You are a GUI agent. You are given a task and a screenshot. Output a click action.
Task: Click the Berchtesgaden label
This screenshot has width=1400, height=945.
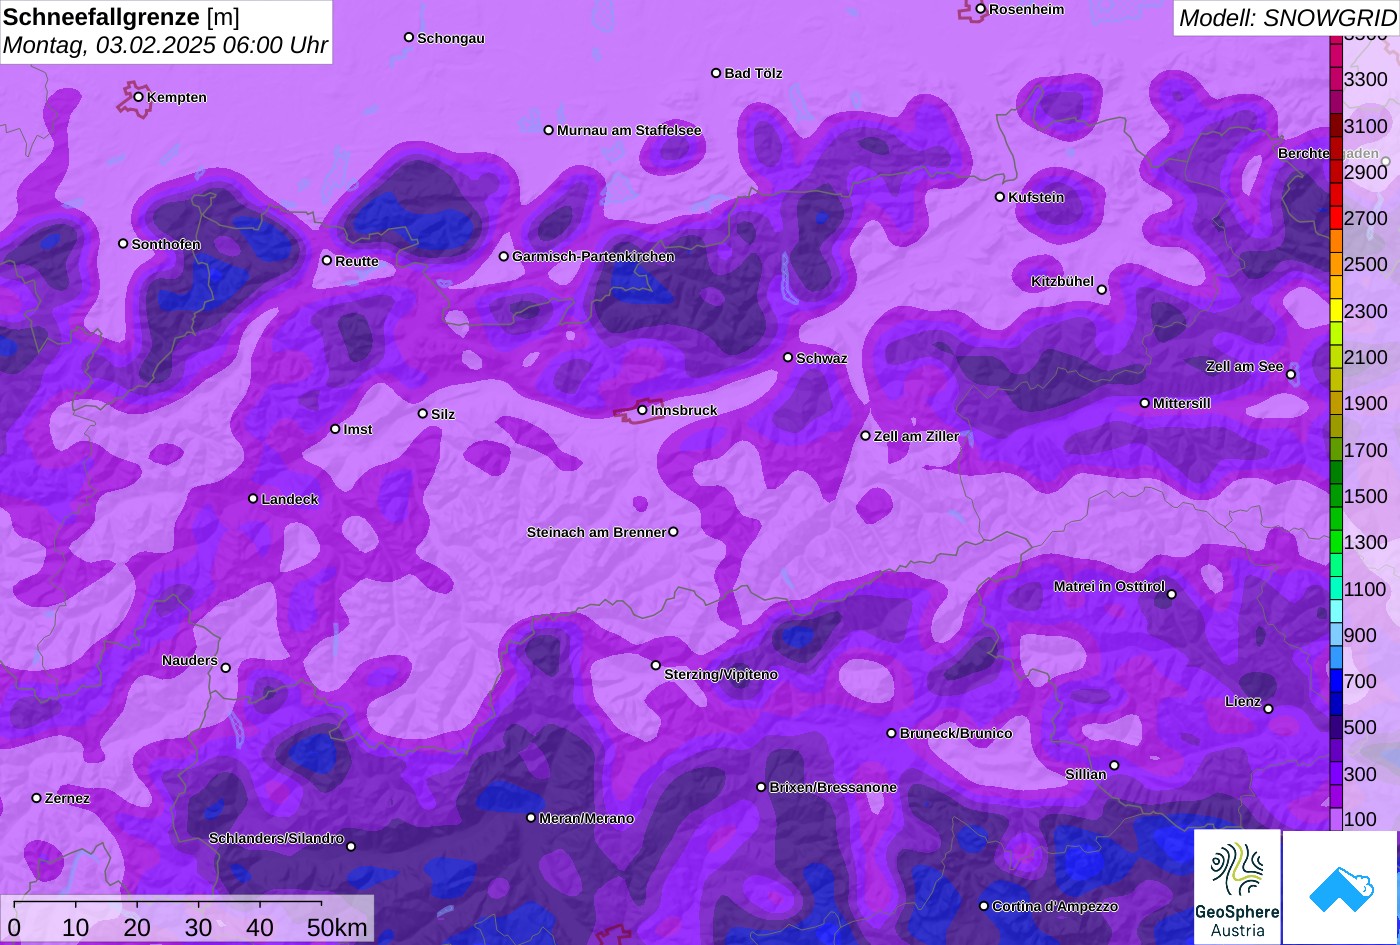coord(1328,154)
